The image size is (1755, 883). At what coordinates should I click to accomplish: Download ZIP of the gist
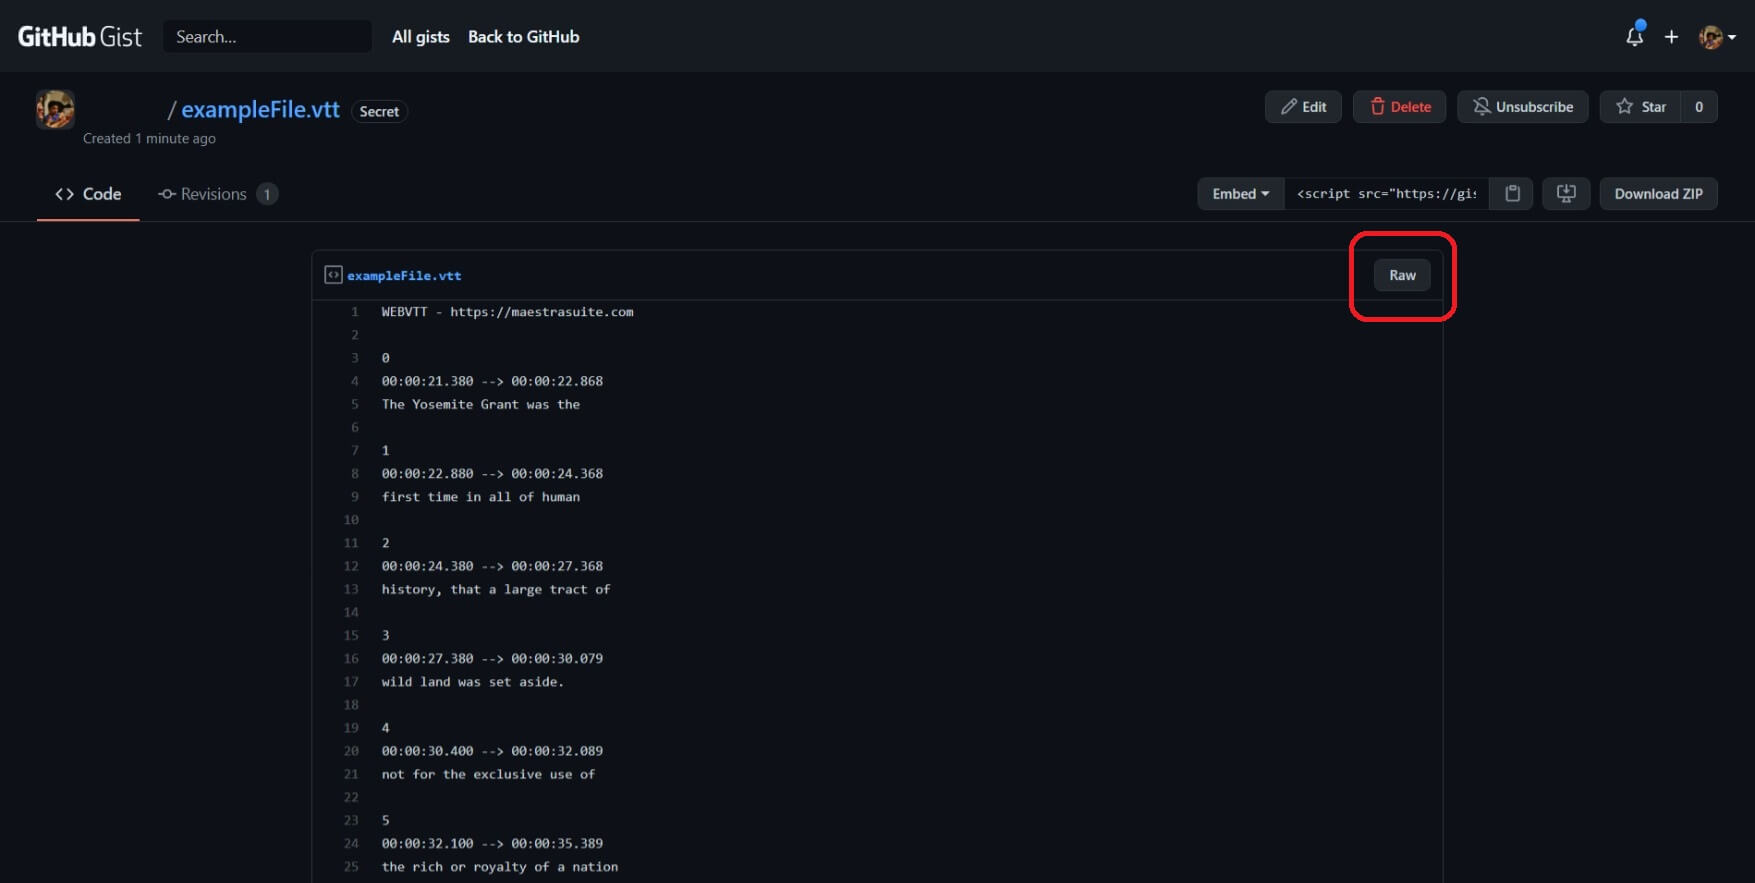coord(1658,194)
